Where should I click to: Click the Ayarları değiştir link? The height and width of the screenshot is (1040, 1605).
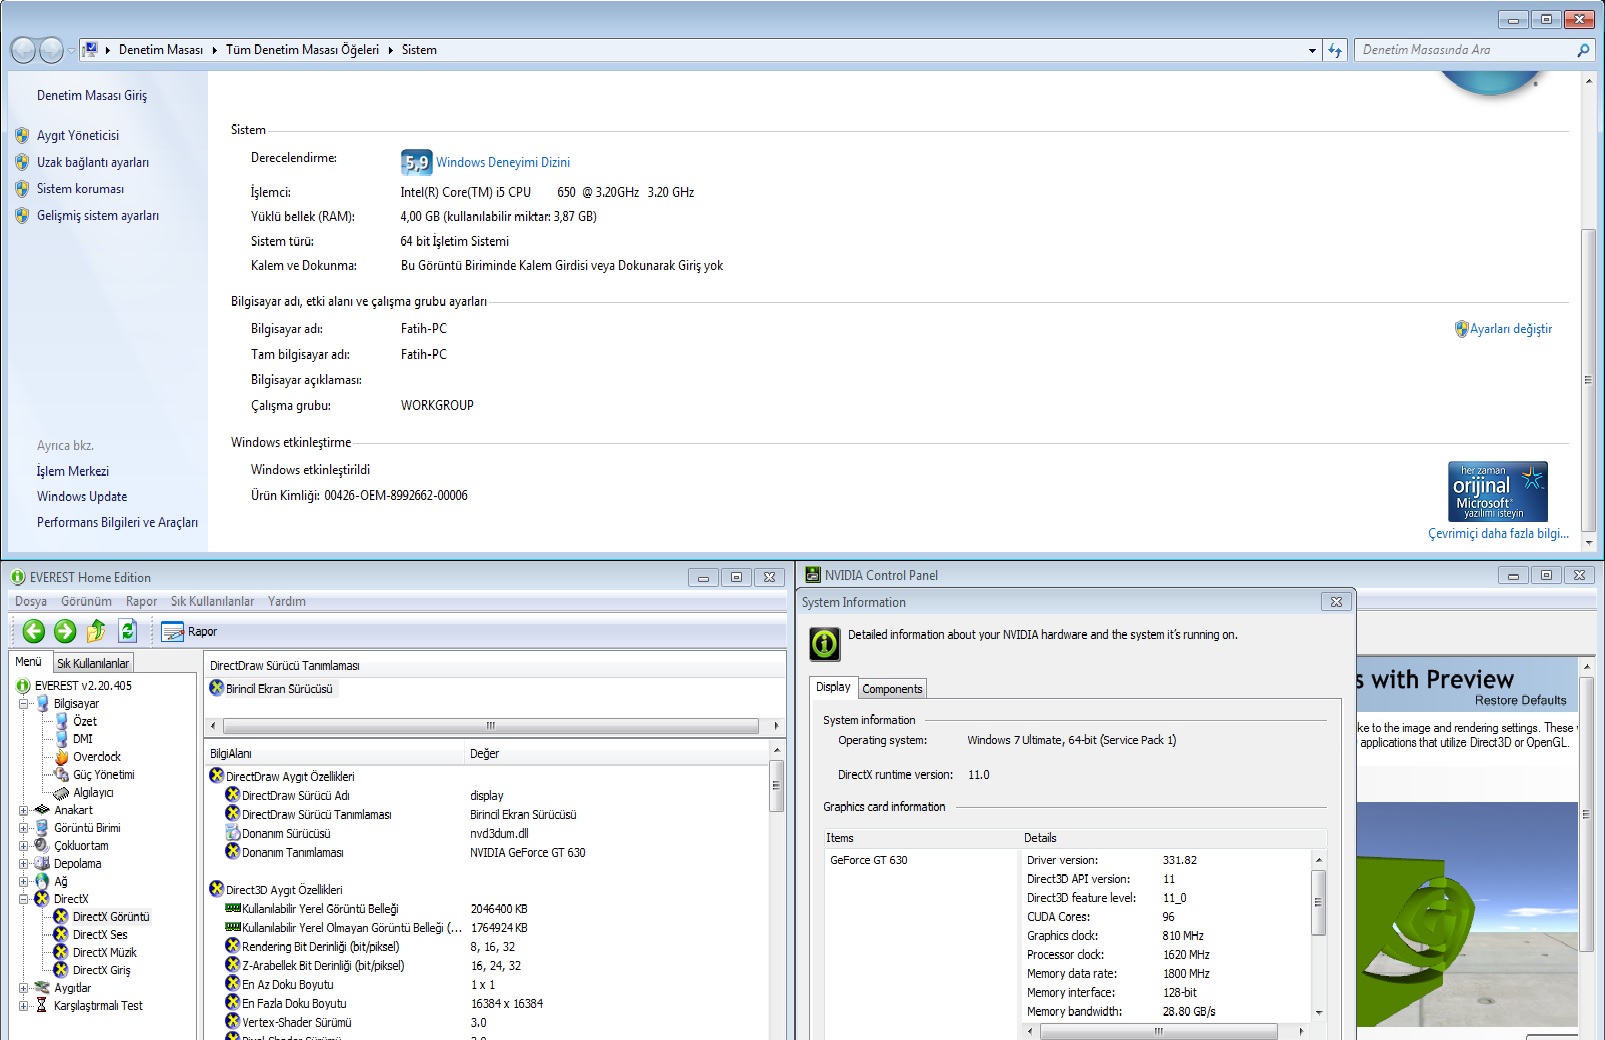1510,329
